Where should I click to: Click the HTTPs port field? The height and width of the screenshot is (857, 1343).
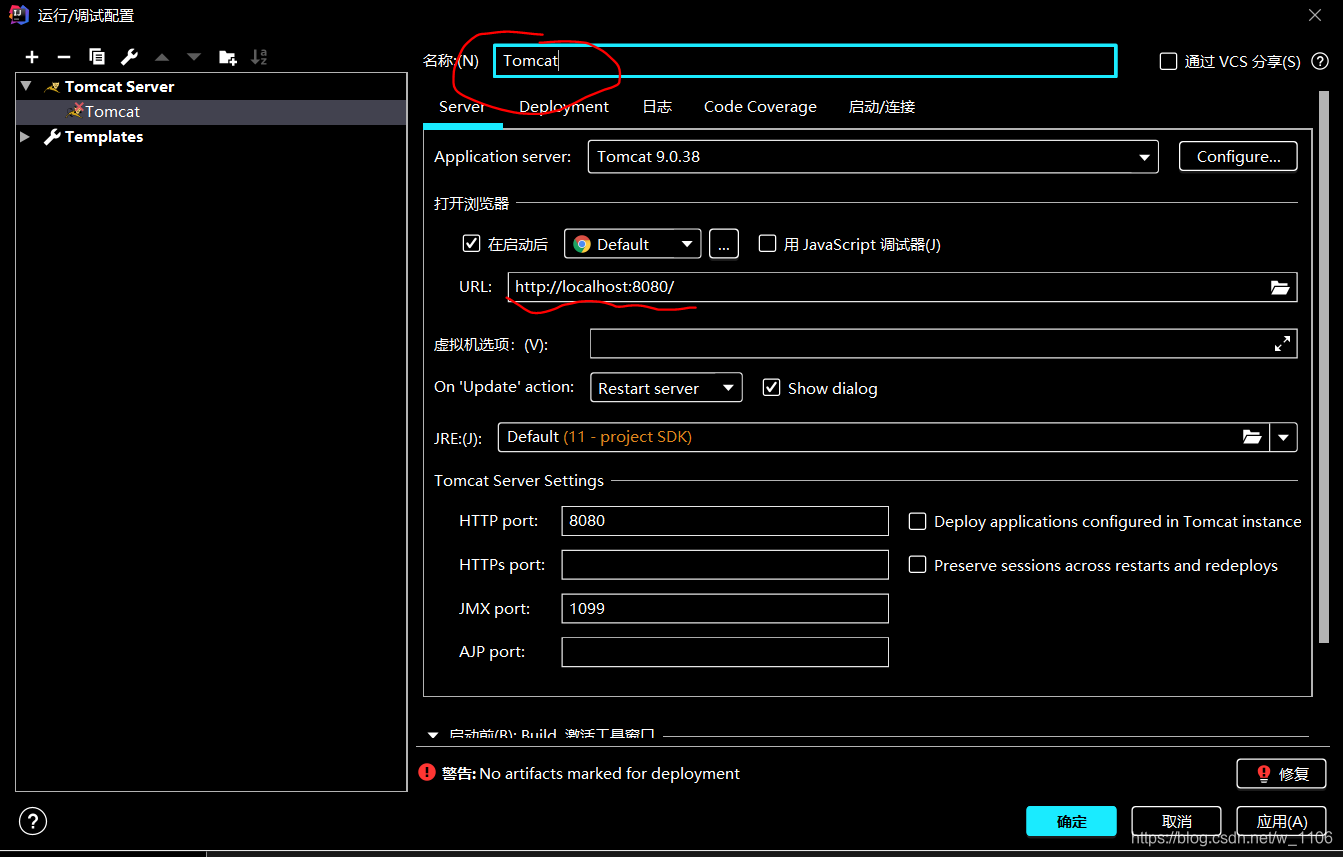pos(725,565)
